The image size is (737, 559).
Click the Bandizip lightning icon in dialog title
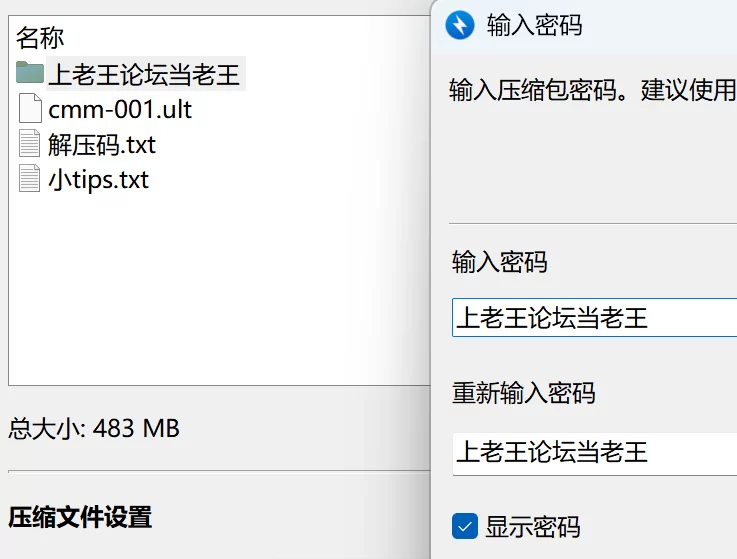pyautogui.click(x=460, y=25)
